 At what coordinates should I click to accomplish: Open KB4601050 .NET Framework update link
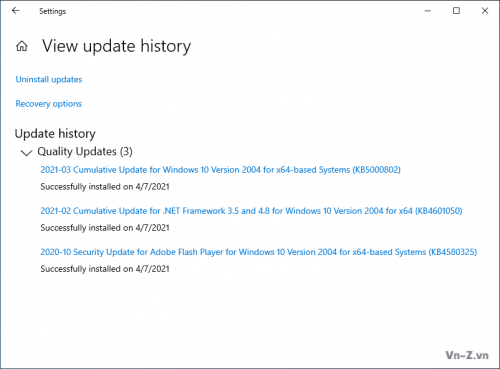pyautogui.click(x=251, y=211)
